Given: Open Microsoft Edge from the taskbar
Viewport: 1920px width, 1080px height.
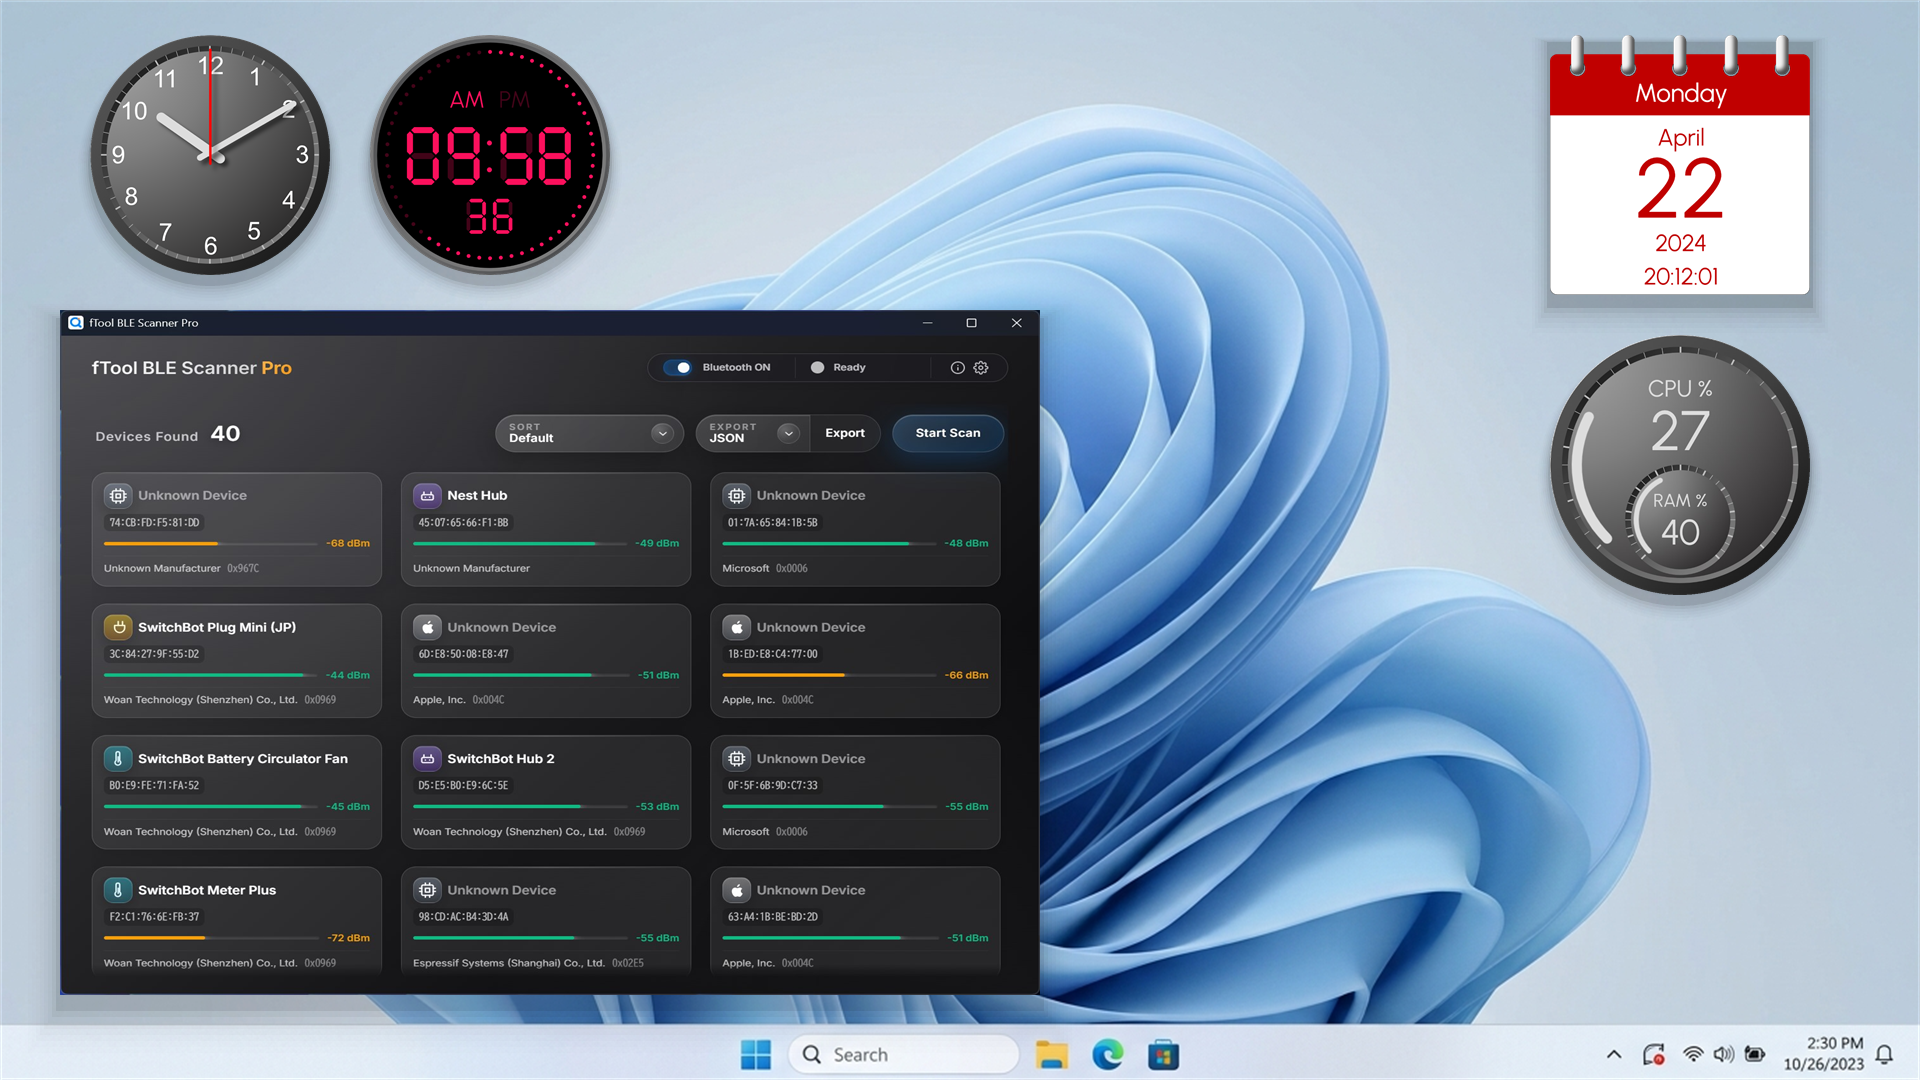Looking at the screenshot, I should (x=1108, y=1054).
